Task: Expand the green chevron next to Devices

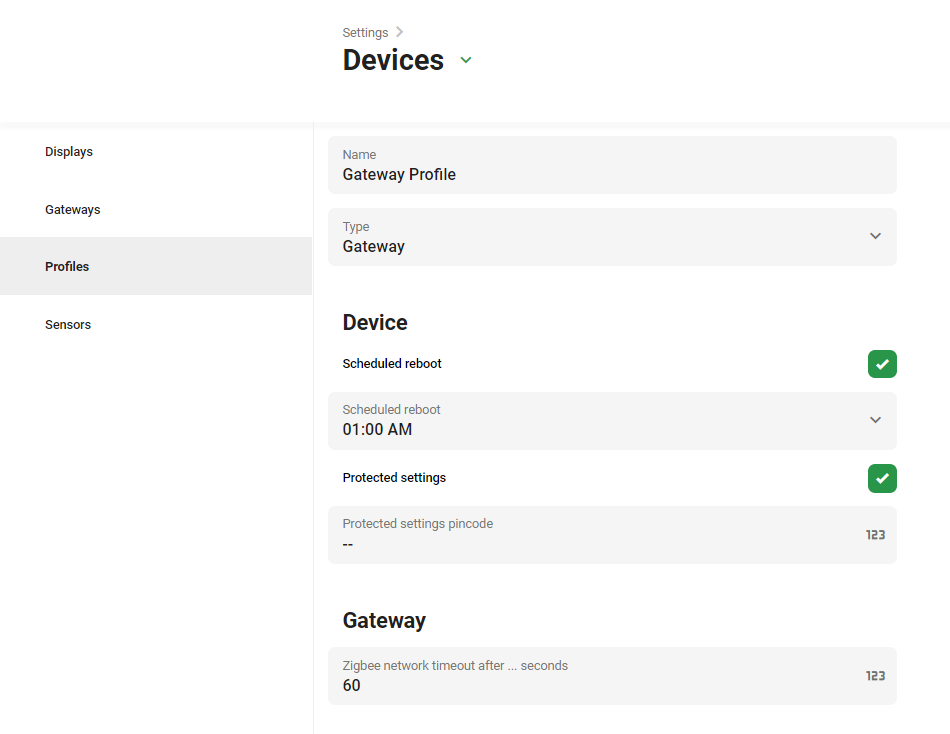Action: [466, 60]
